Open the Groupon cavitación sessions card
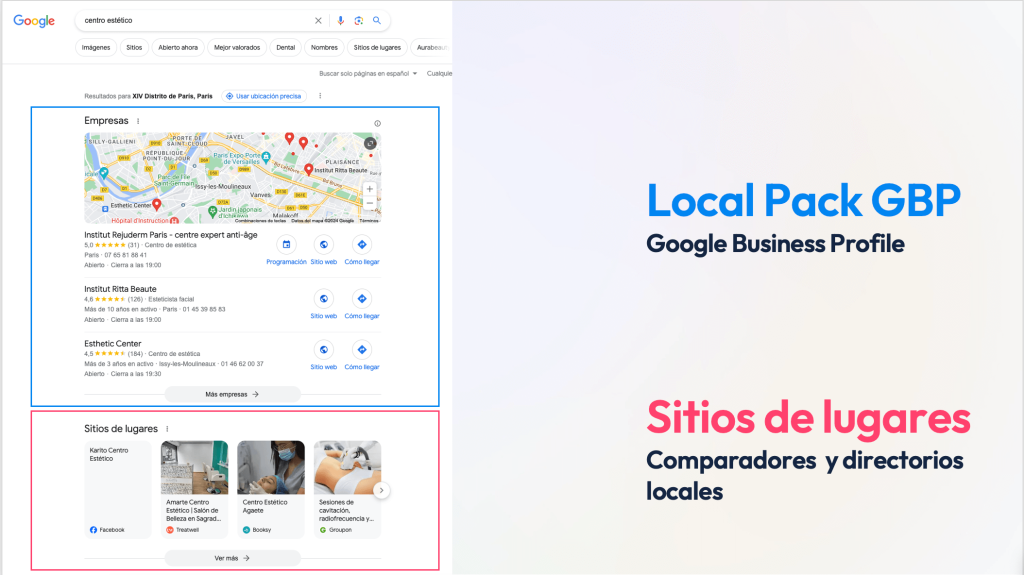 coord(347,489)
